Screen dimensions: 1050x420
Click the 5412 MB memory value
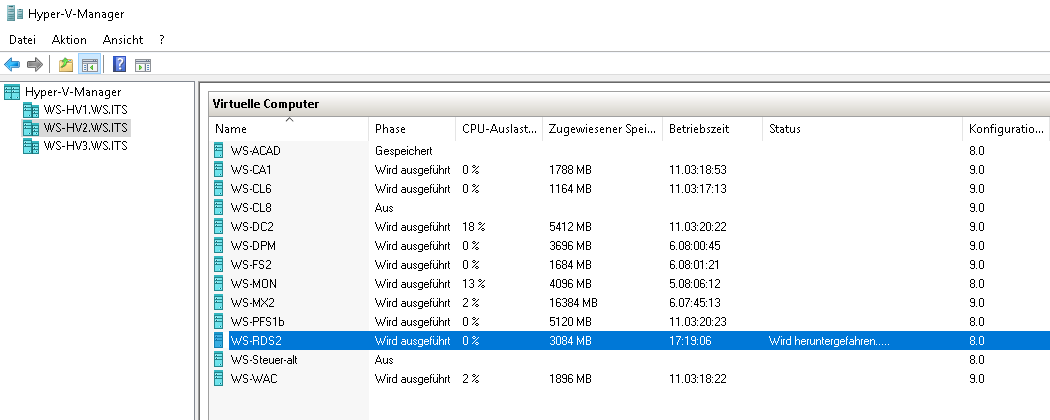coord(570,226)
